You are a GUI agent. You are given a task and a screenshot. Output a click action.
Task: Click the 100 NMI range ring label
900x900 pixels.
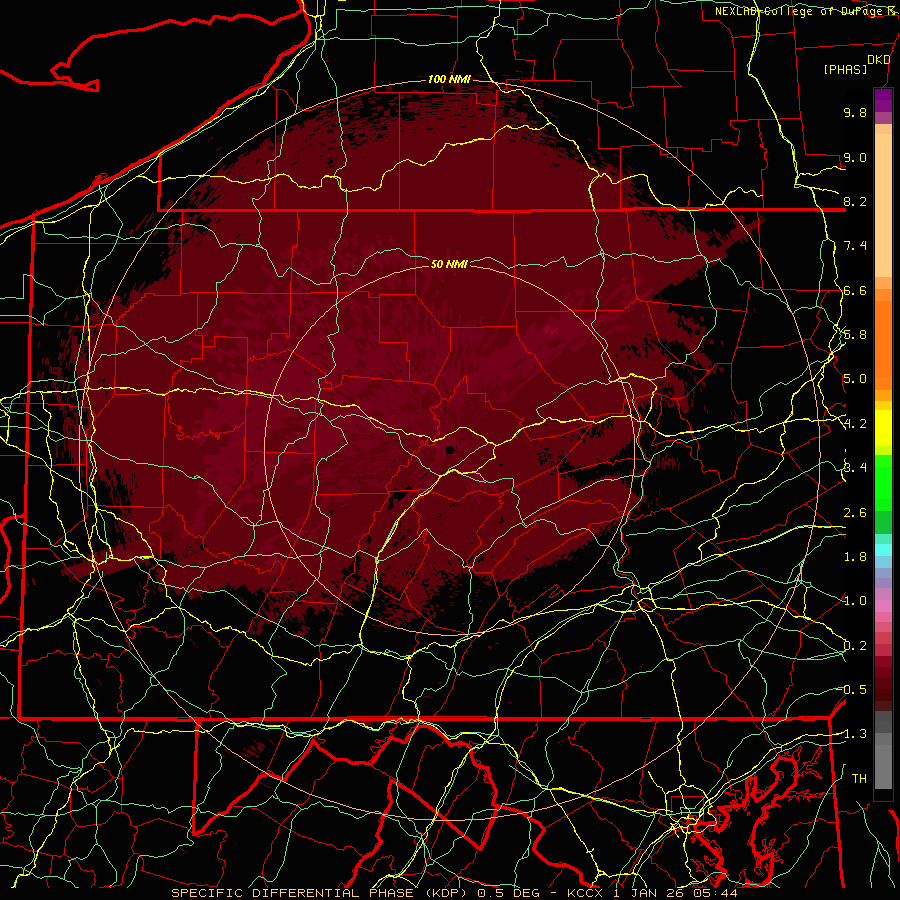click(x=449, y=79)
